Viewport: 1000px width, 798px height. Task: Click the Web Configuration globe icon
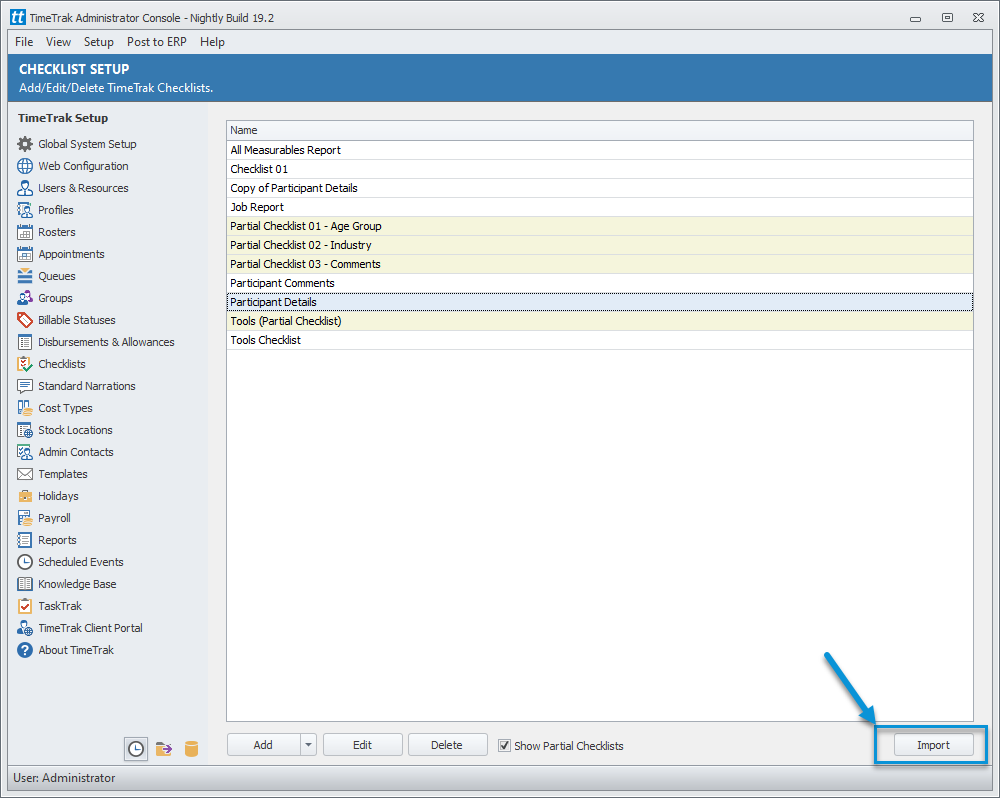point(25,166)
